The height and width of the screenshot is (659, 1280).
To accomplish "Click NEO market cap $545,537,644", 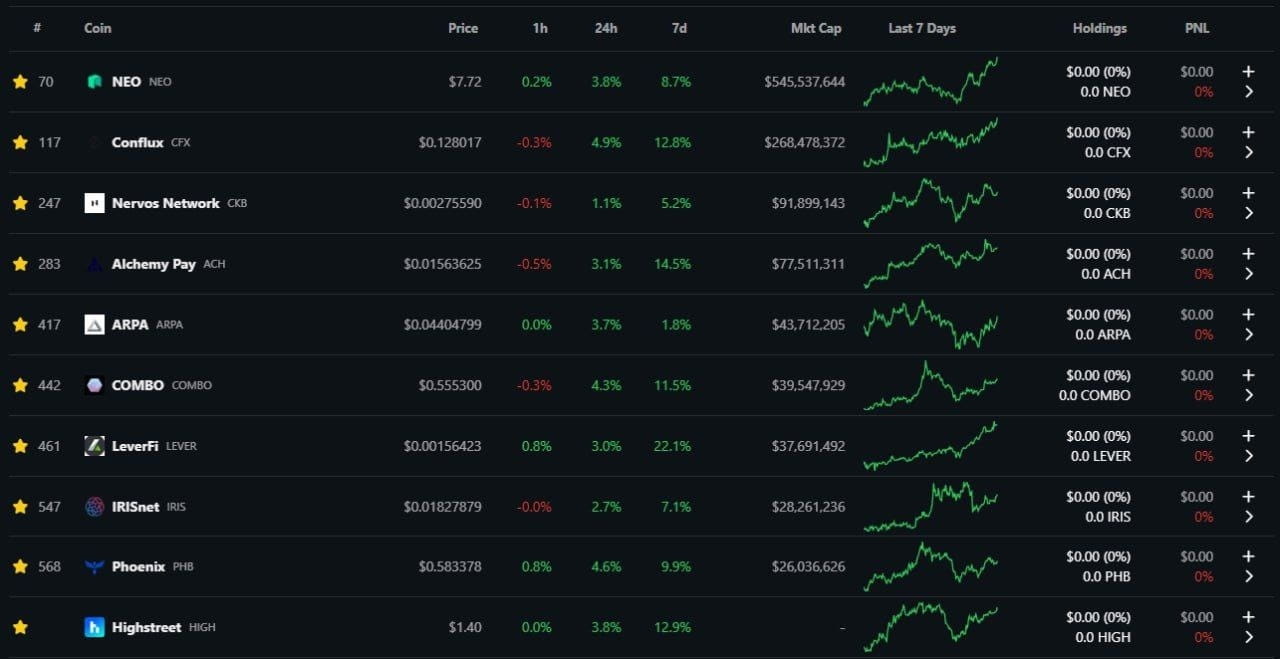I will 805,82.
